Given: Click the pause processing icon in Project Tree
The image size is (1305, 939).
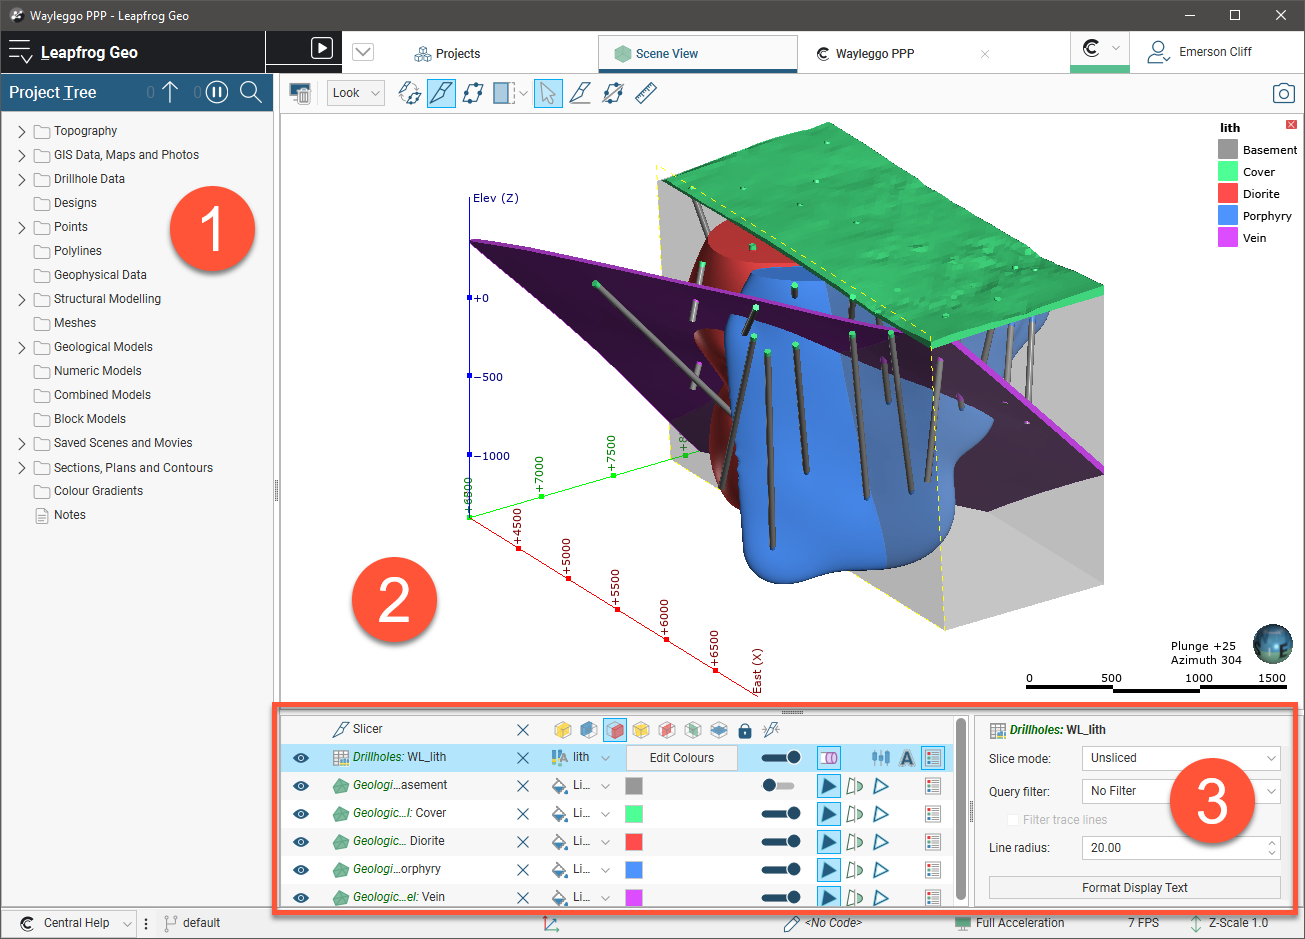Looking at the screenshot, I should pyautogui.click(x=217, y=92).
